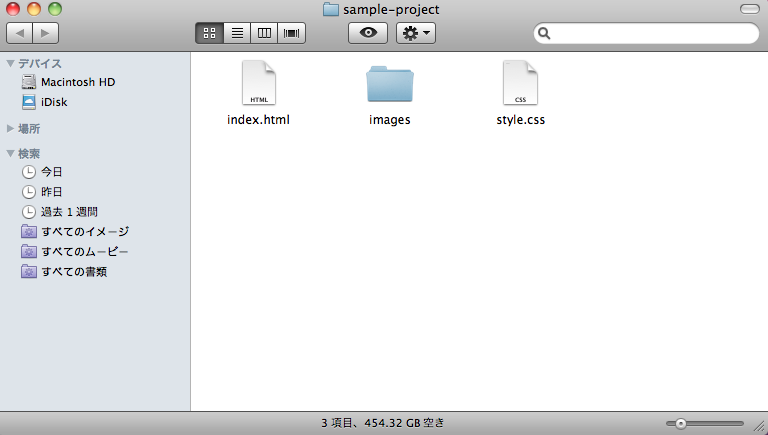Select the images folder icon
Viewport: 768px width, 435px height.
390,84
